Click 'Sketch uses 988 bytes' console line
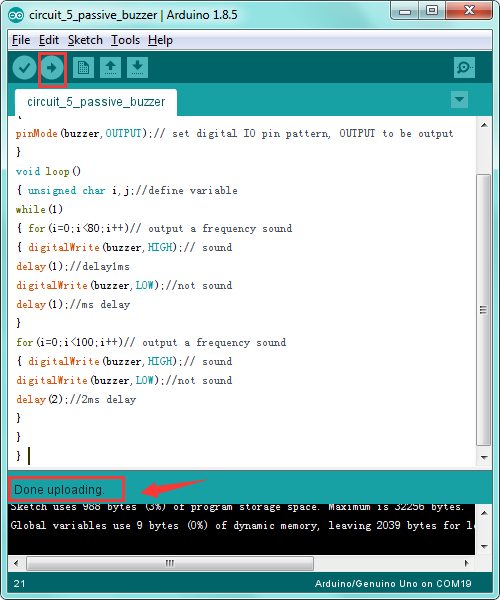500x600 pixels. 237,507
